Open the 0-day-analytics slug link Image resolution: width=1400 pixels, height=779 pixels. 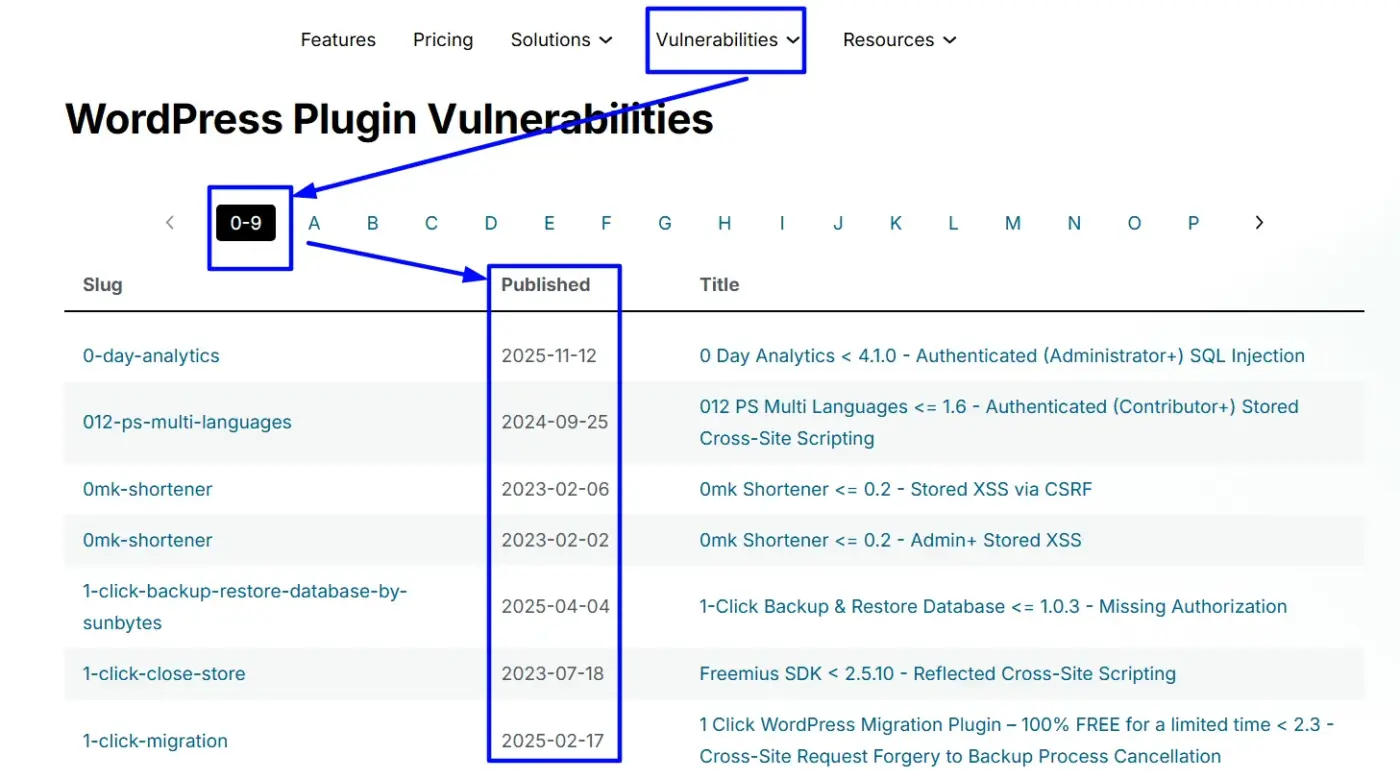pyautogui.click(x=151, y=356)
